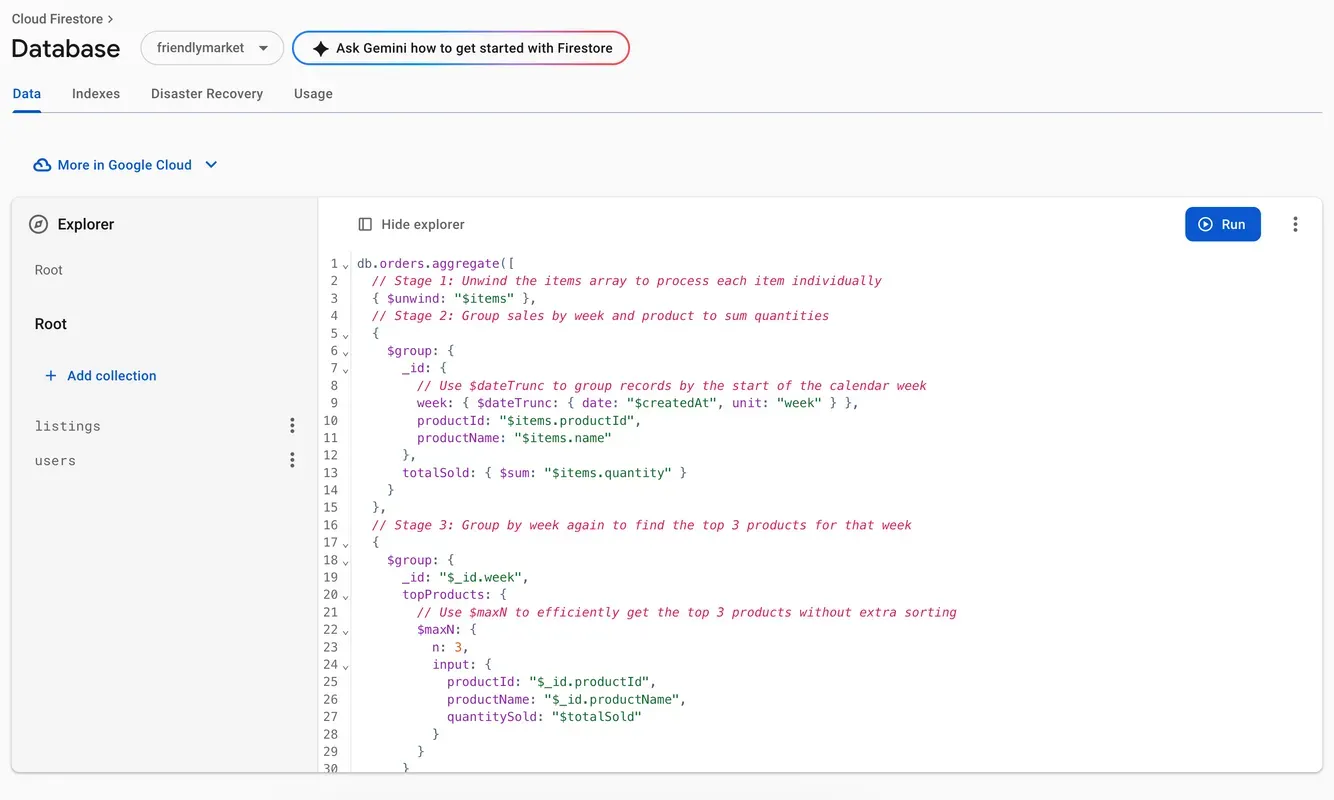
Task: Click the Hide explorer button
Action: point(411,224)
